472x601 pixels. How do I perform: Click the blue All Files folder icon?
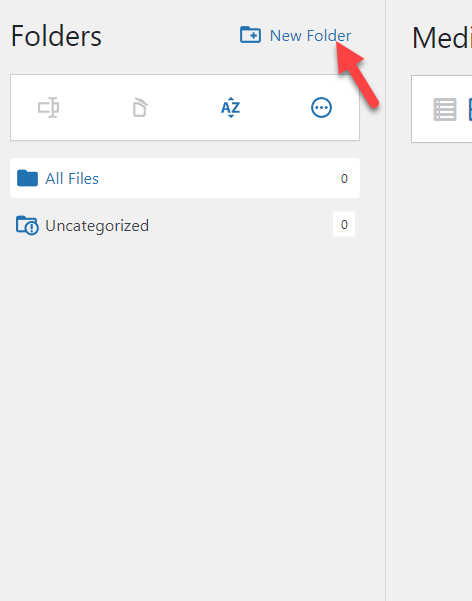click(27, 178)
